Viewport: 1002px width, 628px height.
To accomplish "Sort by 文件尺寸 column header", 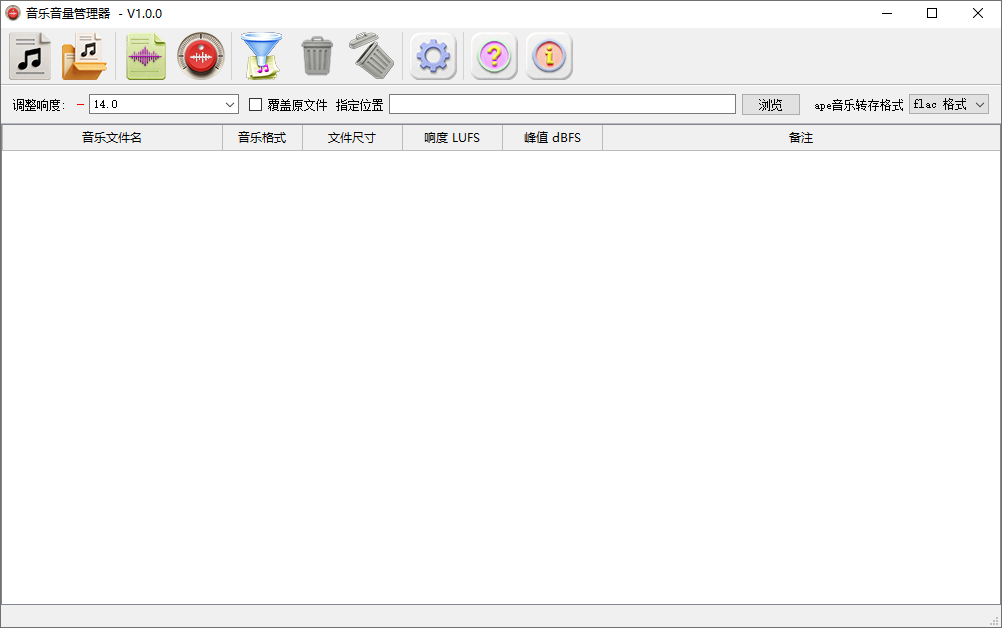I will pos(352,137).
